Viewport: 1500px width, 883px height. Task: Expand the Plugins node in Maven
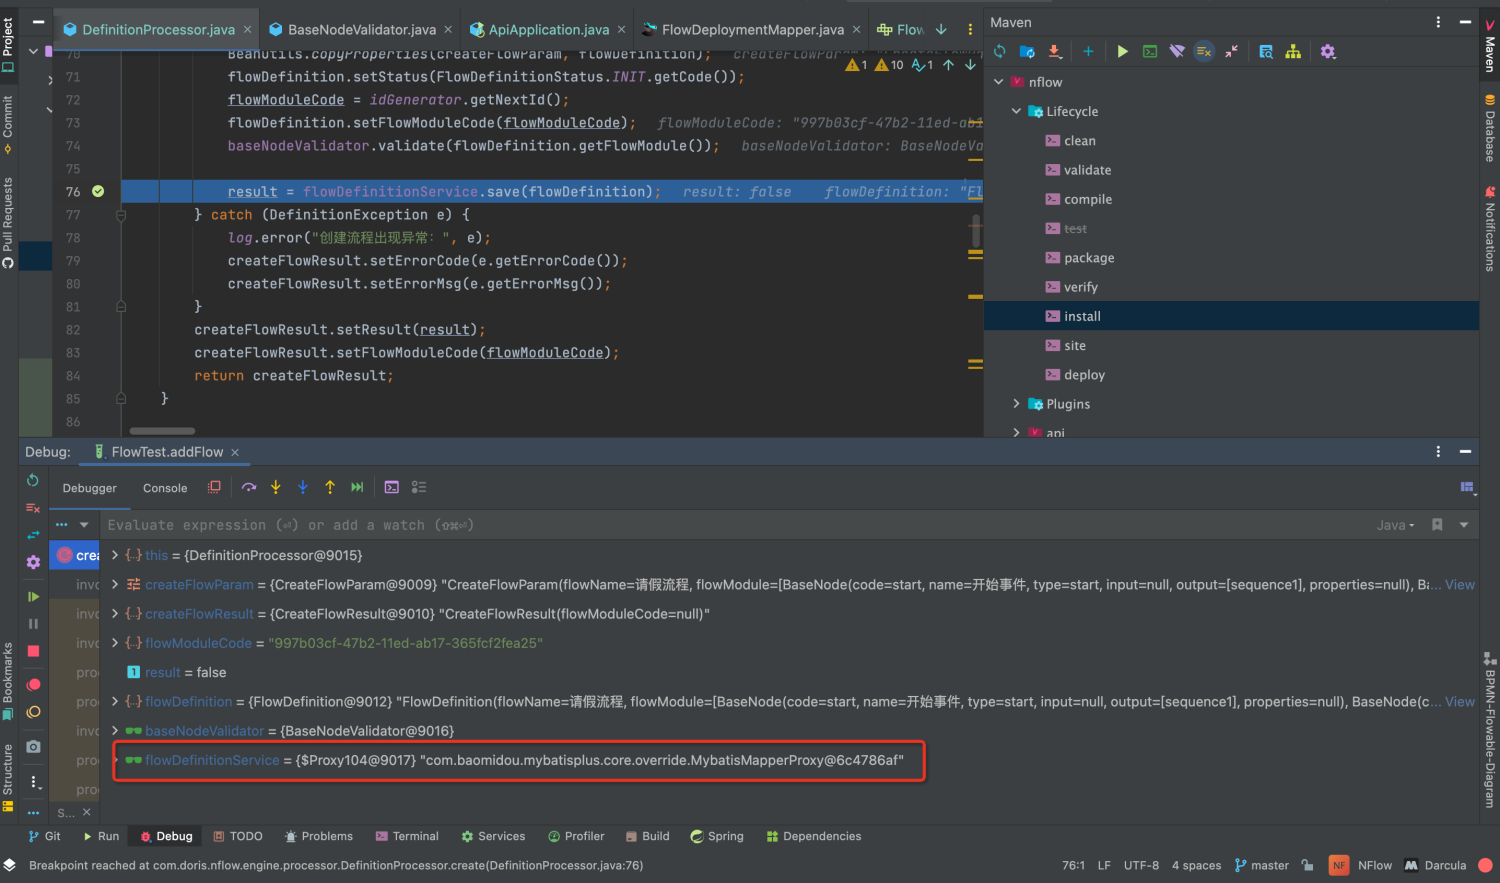[x=1016, y=404]
